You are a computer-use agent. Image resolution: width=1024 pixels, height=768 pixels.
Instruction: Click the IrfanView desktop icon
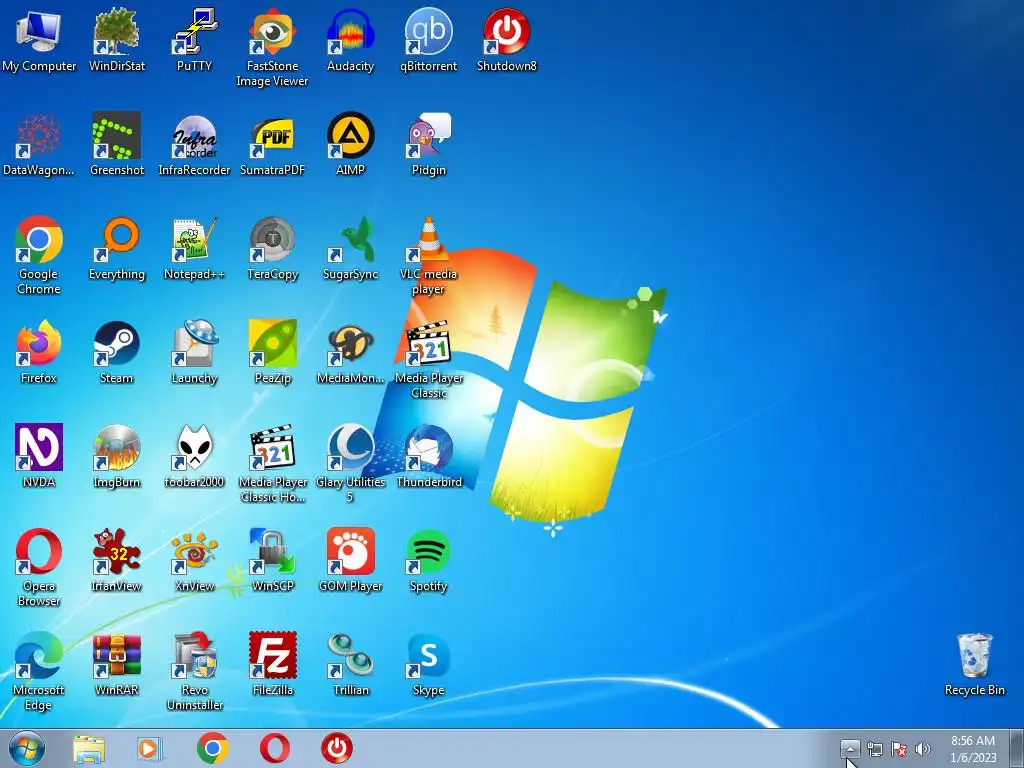tap(116, 560)
